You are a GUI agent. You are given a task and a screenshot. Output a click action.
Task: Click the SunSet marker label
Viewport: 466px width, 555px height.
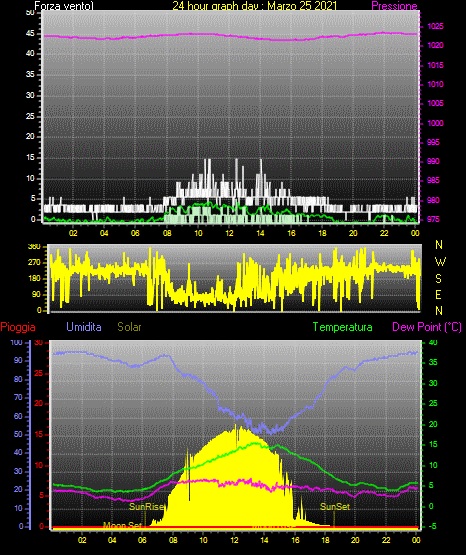335,507
